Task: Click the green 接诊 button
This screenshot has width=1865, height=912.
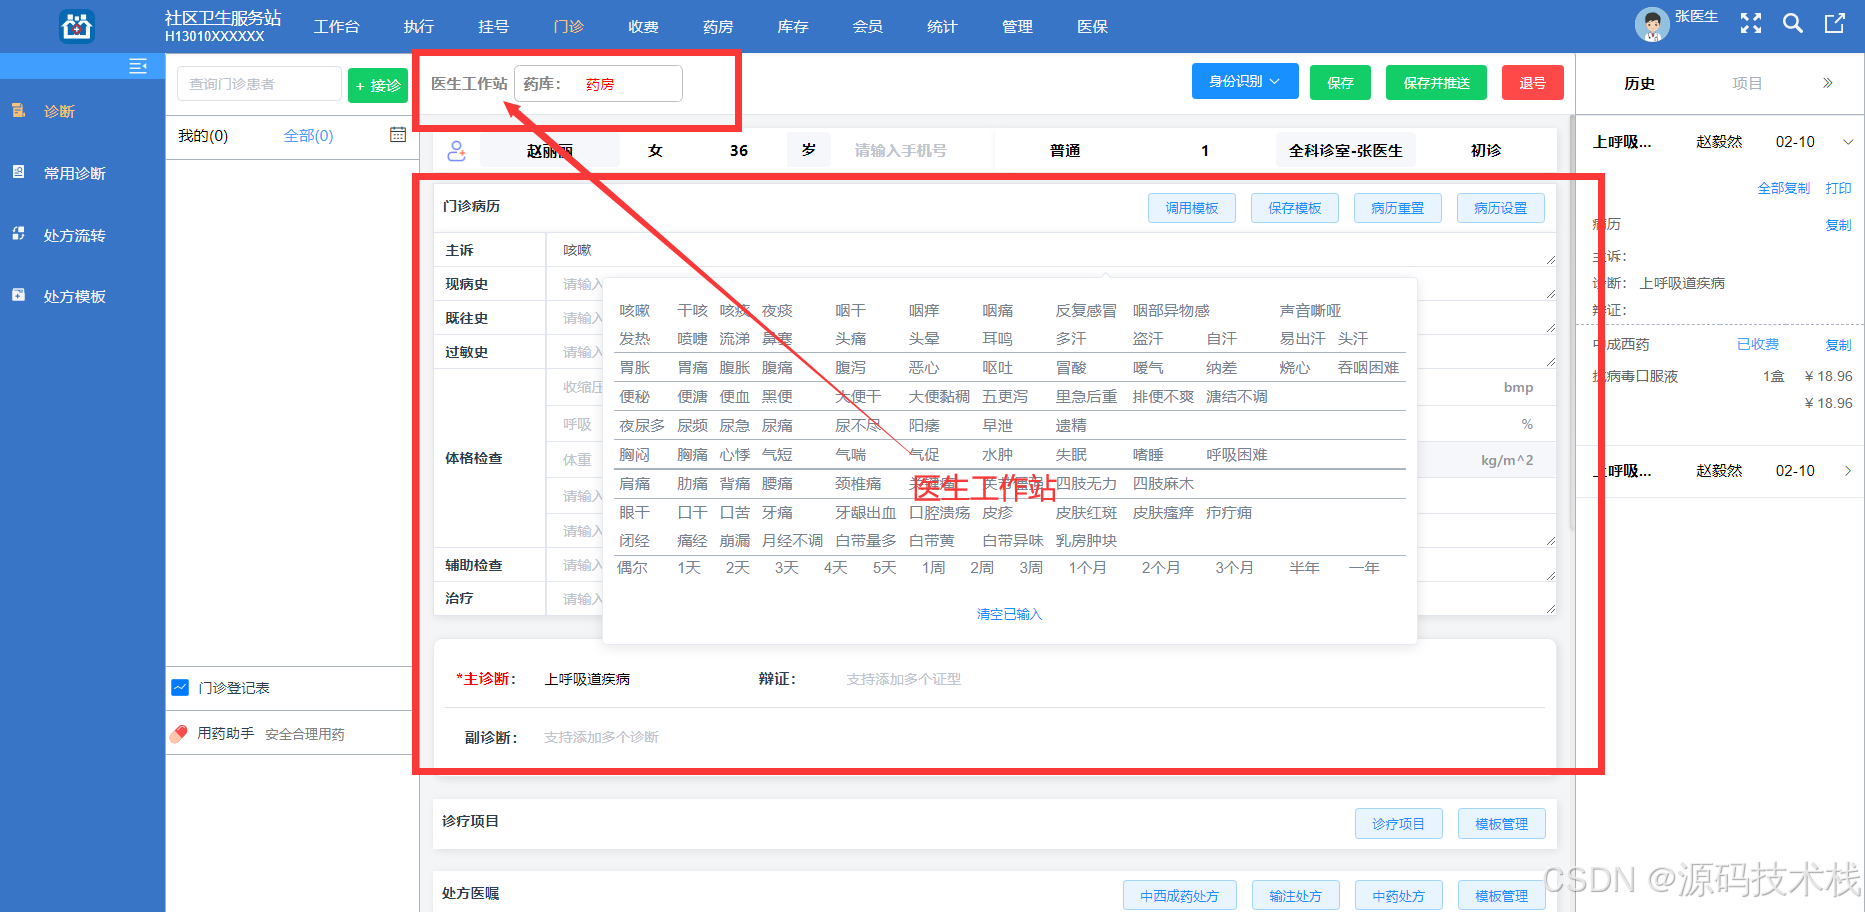Action: click(x=378, y=85)
